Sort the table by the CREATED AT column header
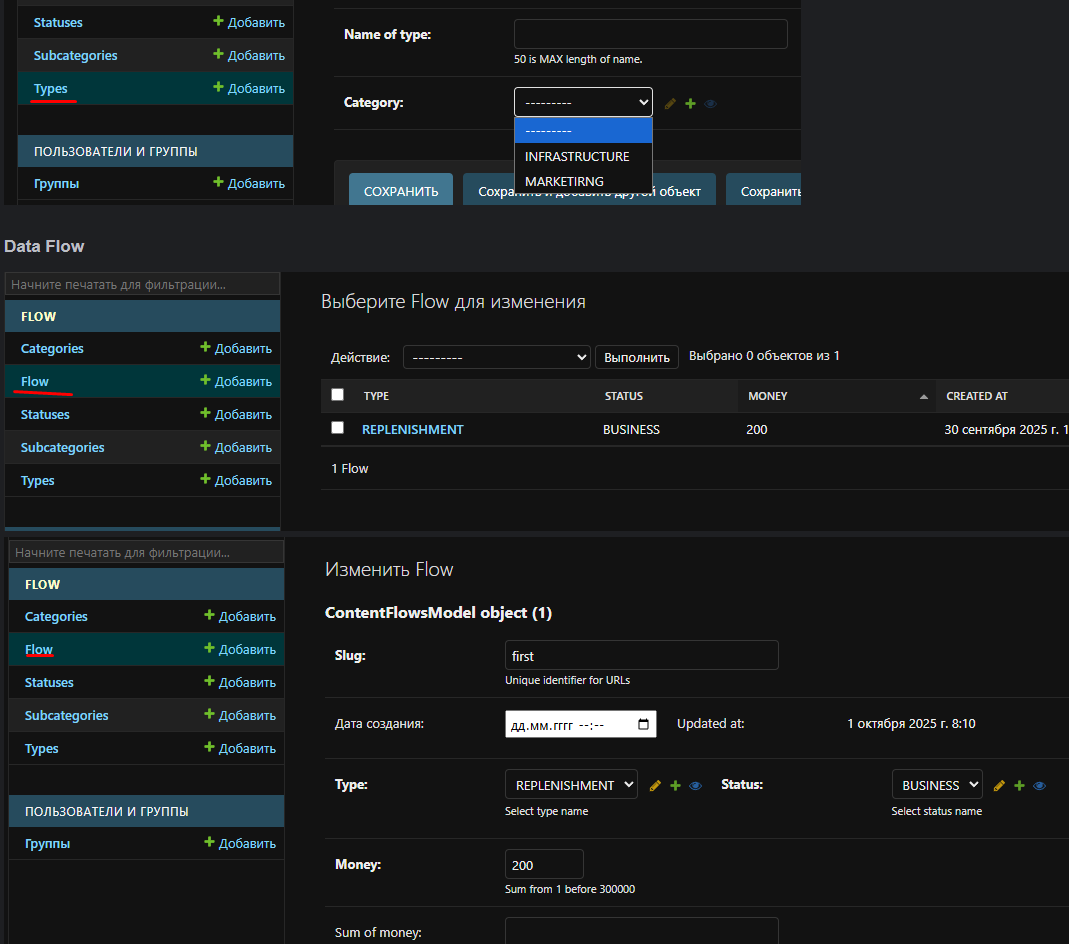 (x=976, y=396)
